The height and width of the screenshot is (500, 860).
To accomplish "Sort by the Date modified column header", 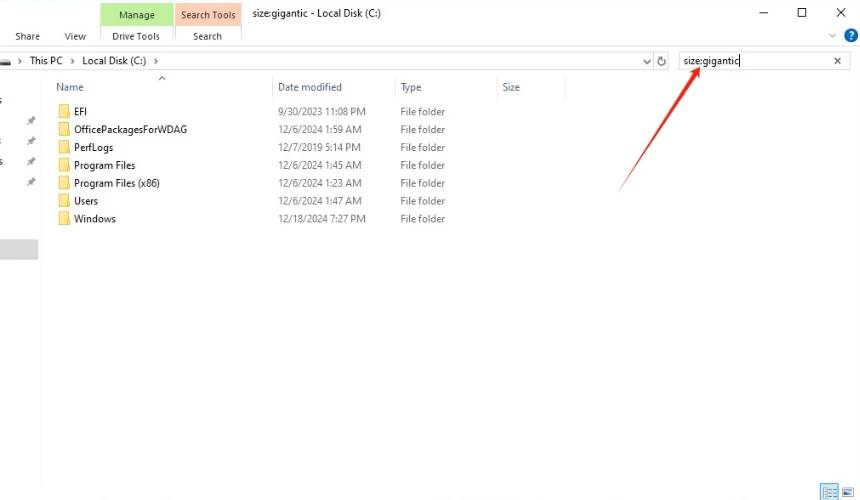I will coord(310,87).
